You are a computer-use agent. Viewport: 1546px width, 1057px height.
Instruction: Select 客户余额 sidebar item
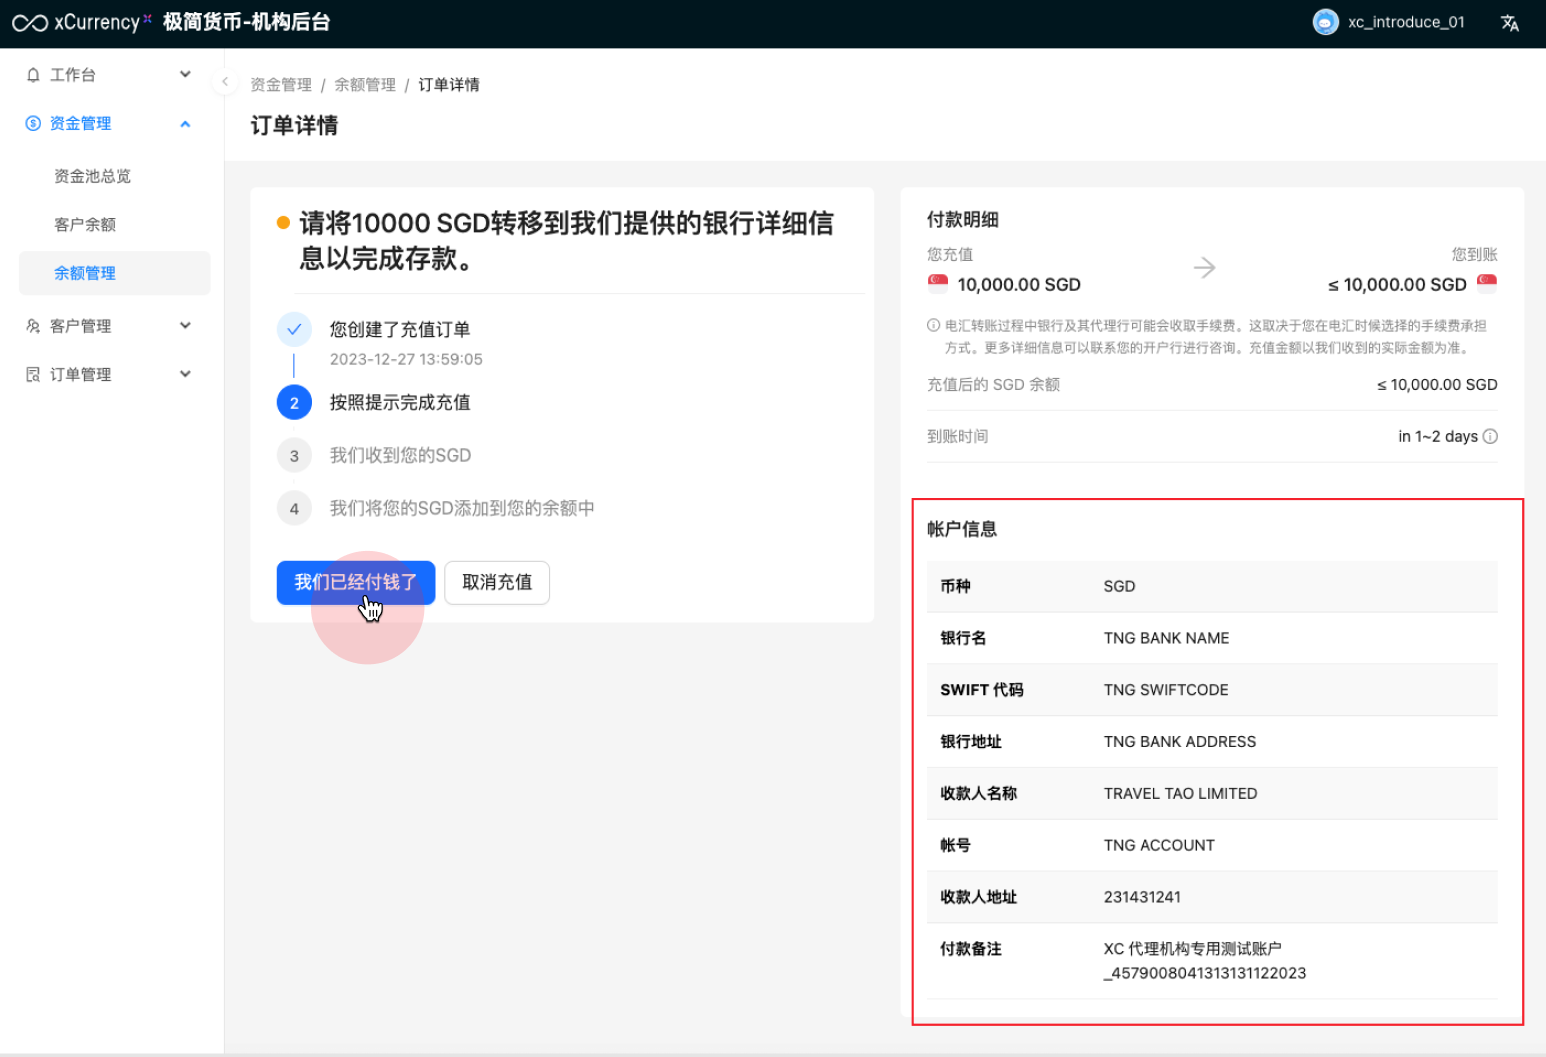(x=85, y=225)
